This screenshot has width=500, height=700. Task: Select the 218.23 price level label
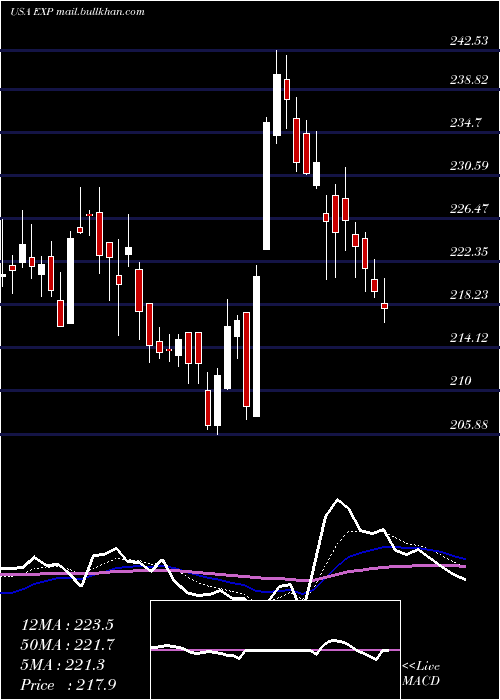(468, 294)
